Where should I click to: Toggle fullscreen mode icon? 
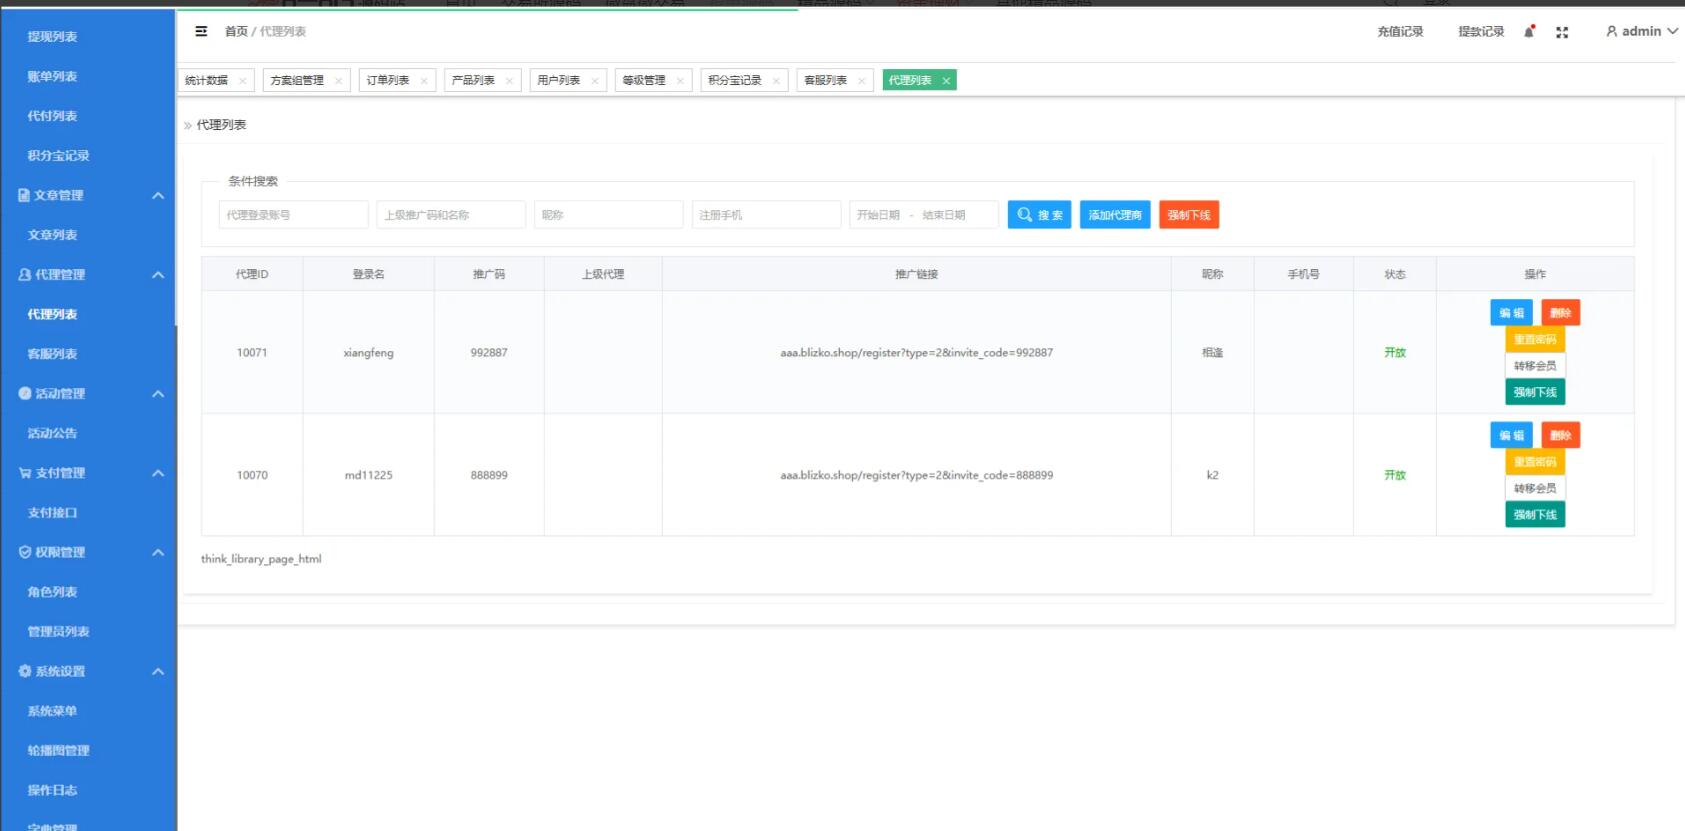tap(1562, 32)
